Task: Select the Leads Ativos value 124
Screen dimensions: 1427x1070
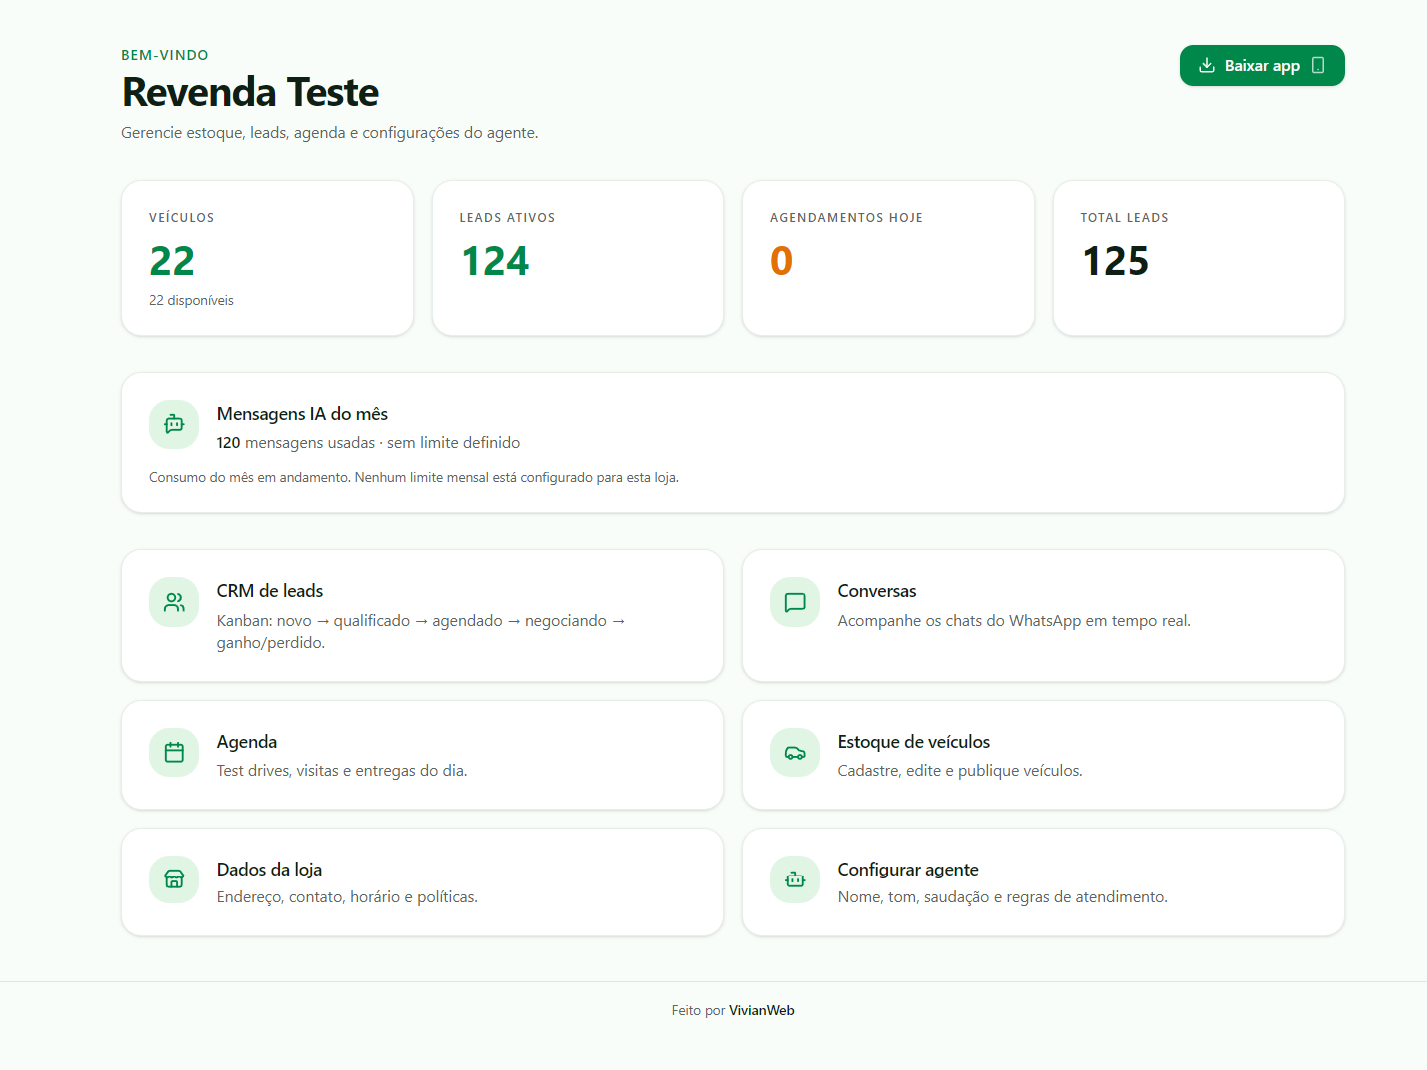Action: pyautogui.click(x=495, y=261)
